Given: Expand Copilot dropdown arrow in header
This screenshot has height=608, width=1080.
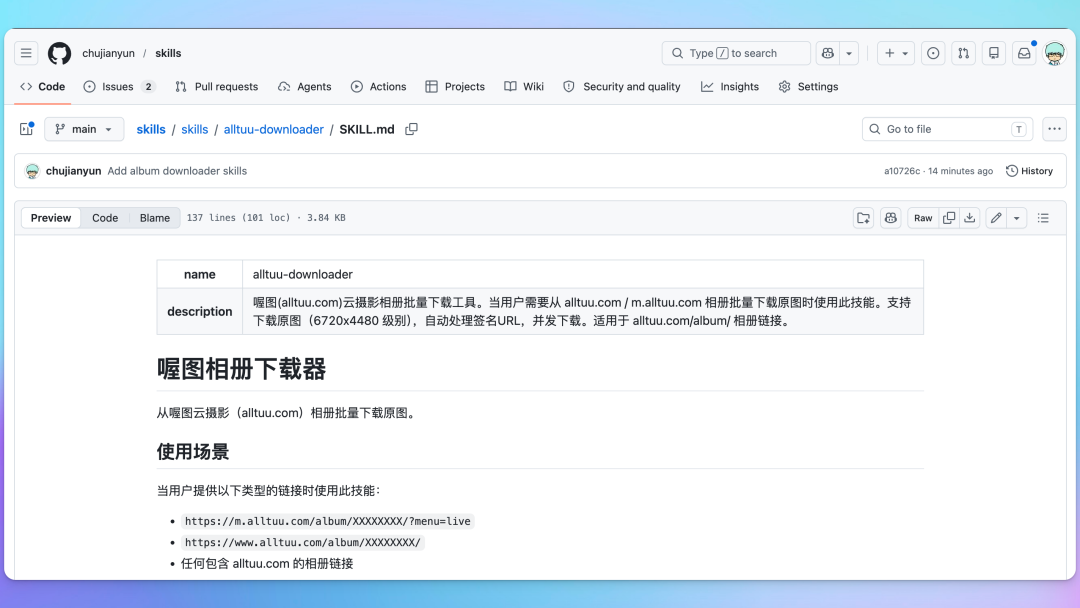Looking at the screenshot, I should click(849, 53).
